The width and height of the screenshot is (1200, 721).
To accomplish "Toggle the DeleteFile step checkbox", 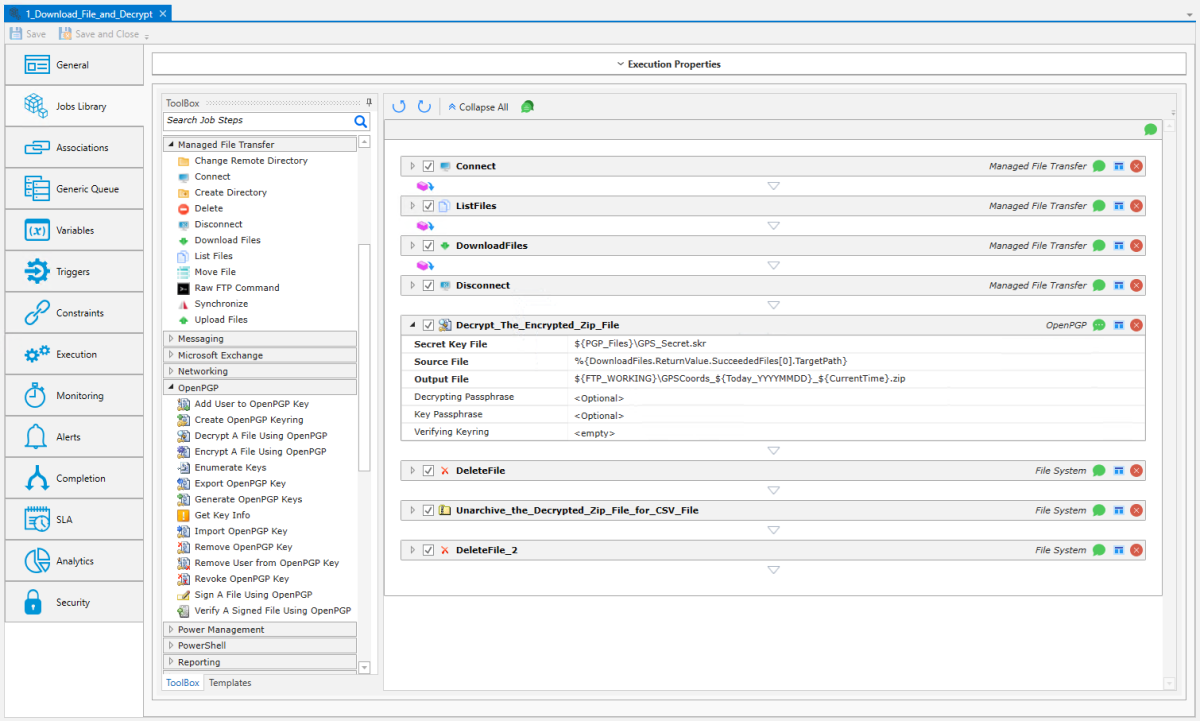I will pyautogui.click(x=428, y=470).
